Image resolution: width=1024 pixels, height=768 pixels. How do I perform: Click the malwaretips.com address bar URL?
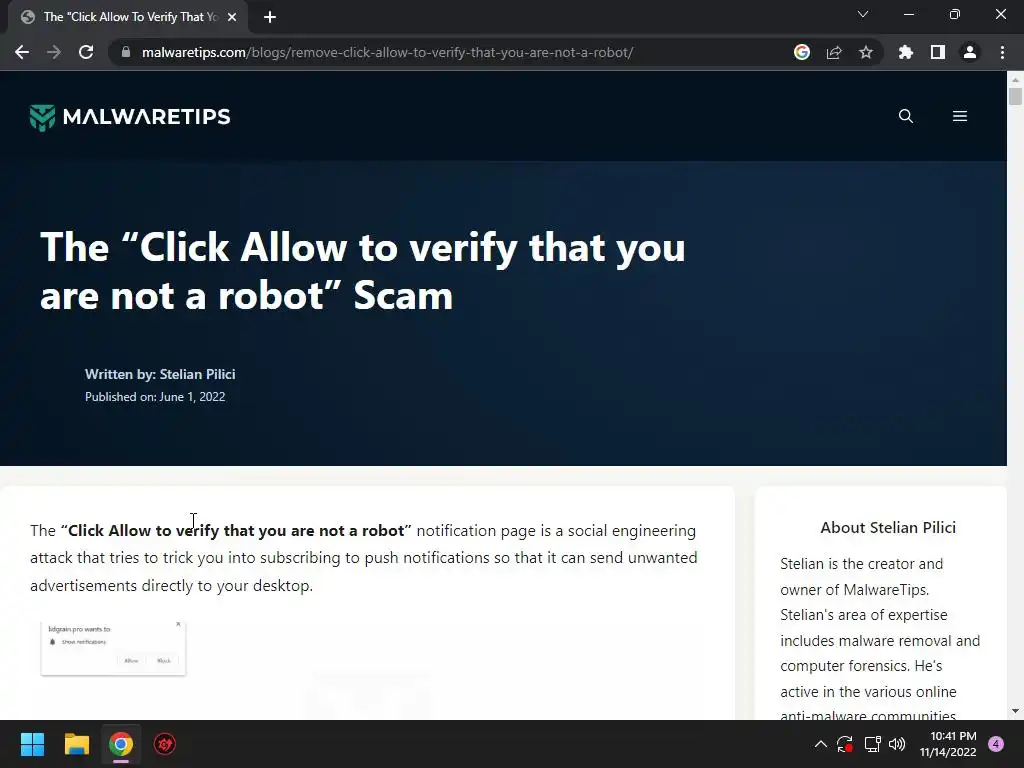387,52
